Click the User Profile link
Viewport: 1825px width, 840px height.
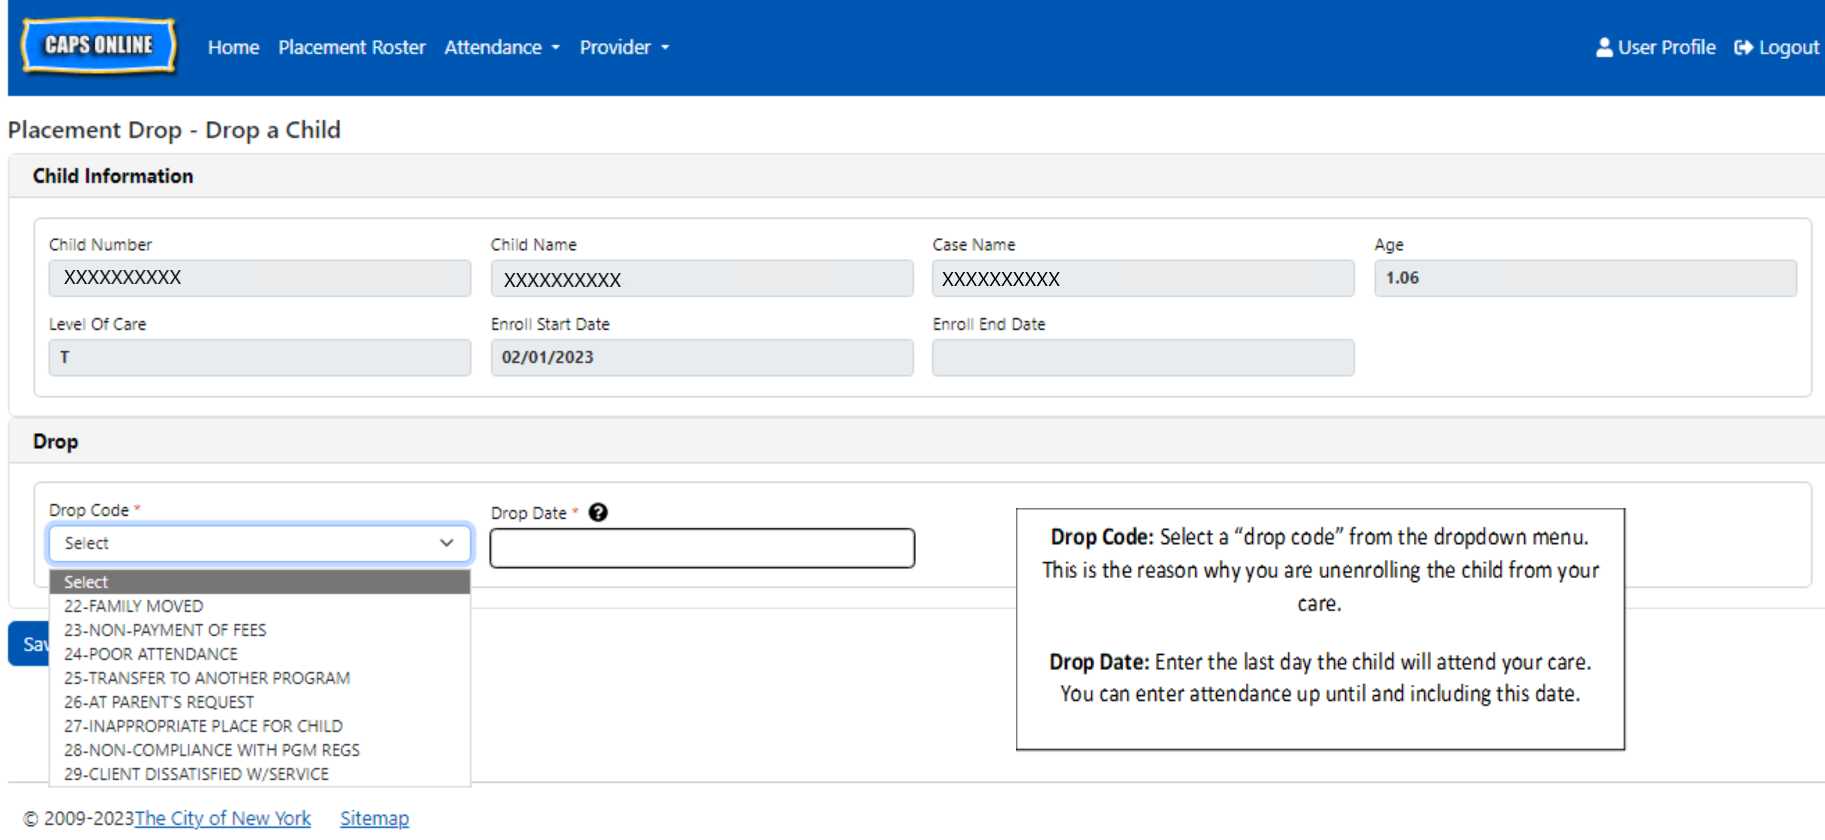tap(1655, 47)
